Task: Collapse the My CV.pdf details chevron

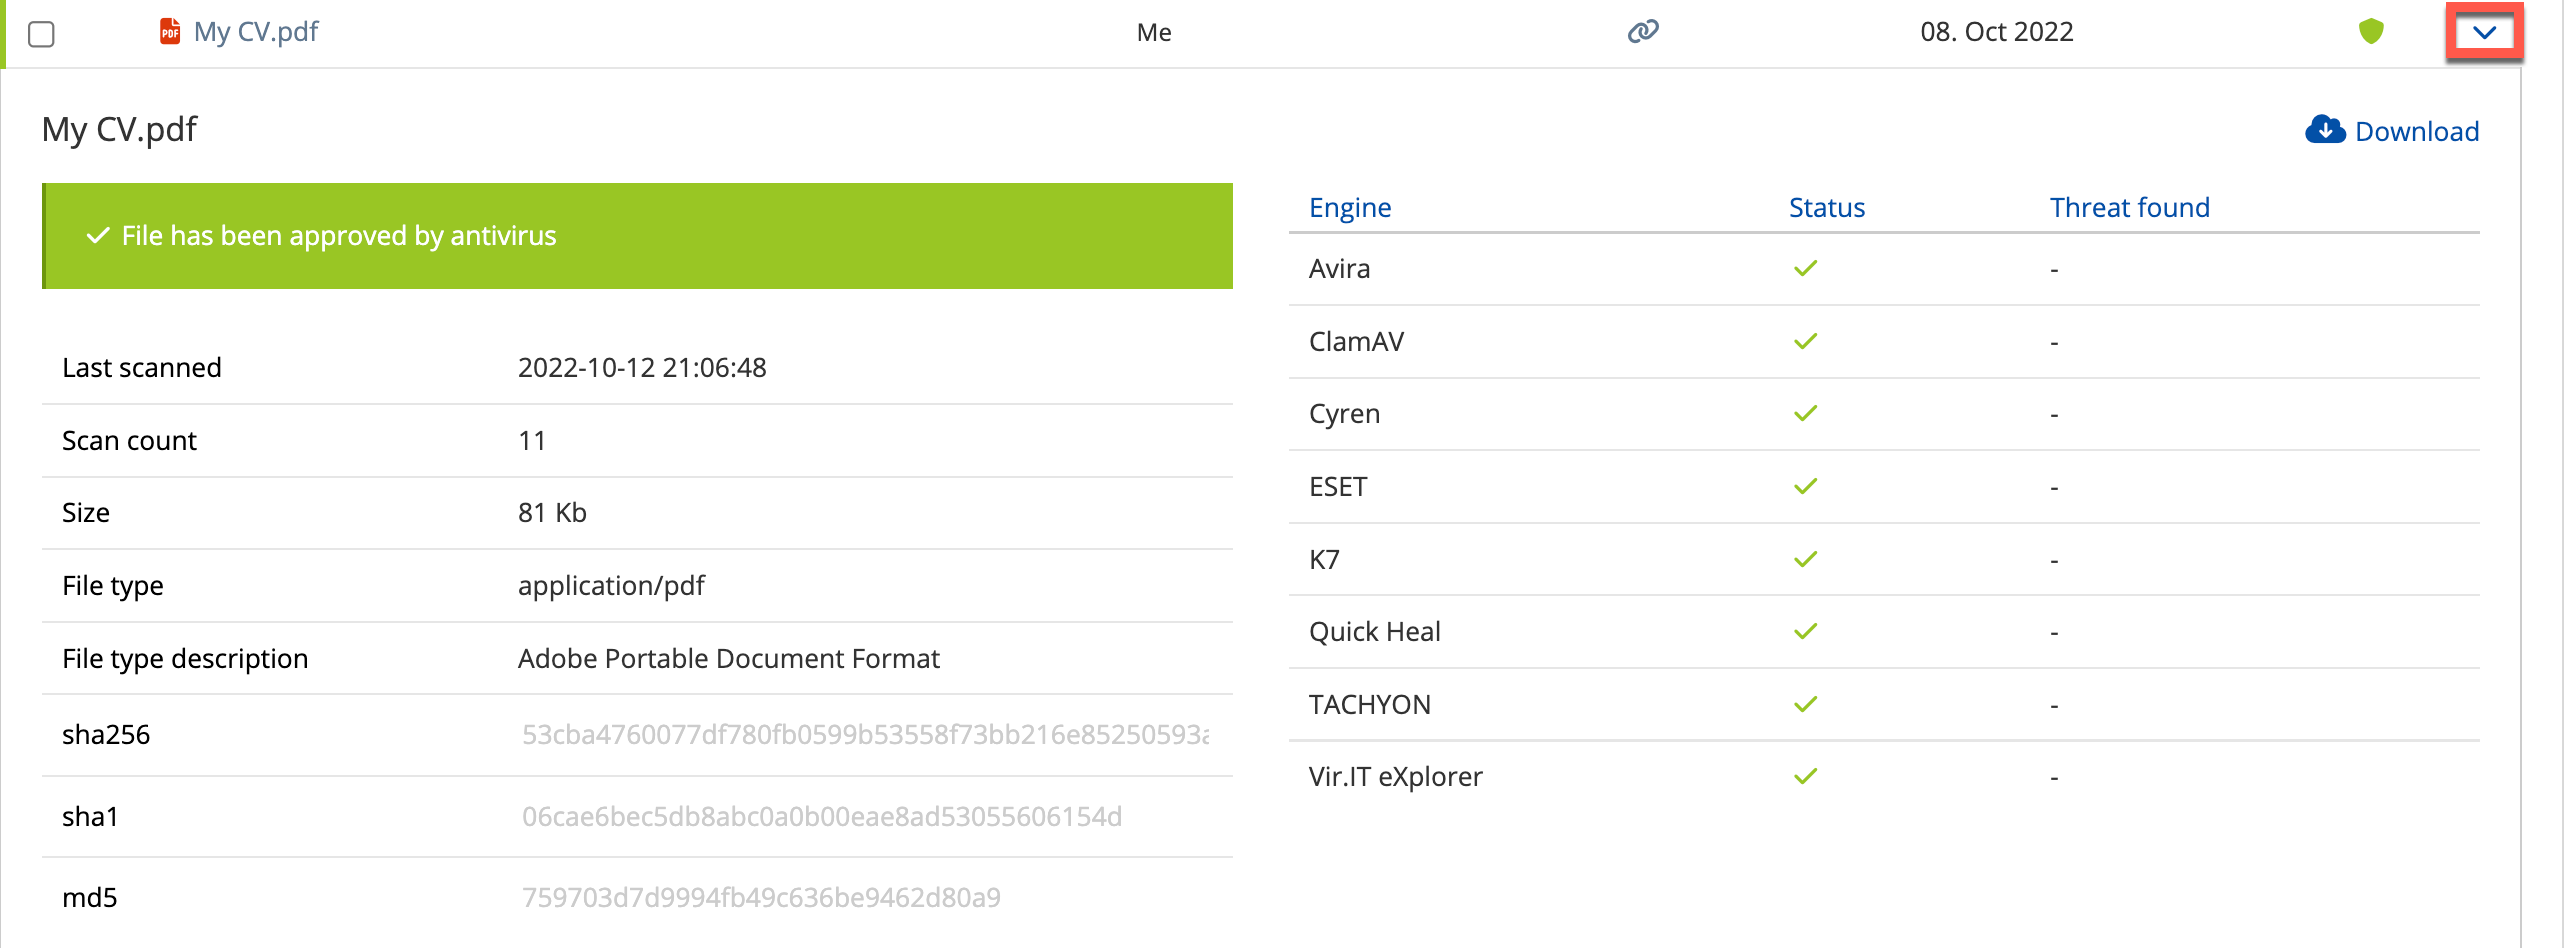Action: point(2484,32)
